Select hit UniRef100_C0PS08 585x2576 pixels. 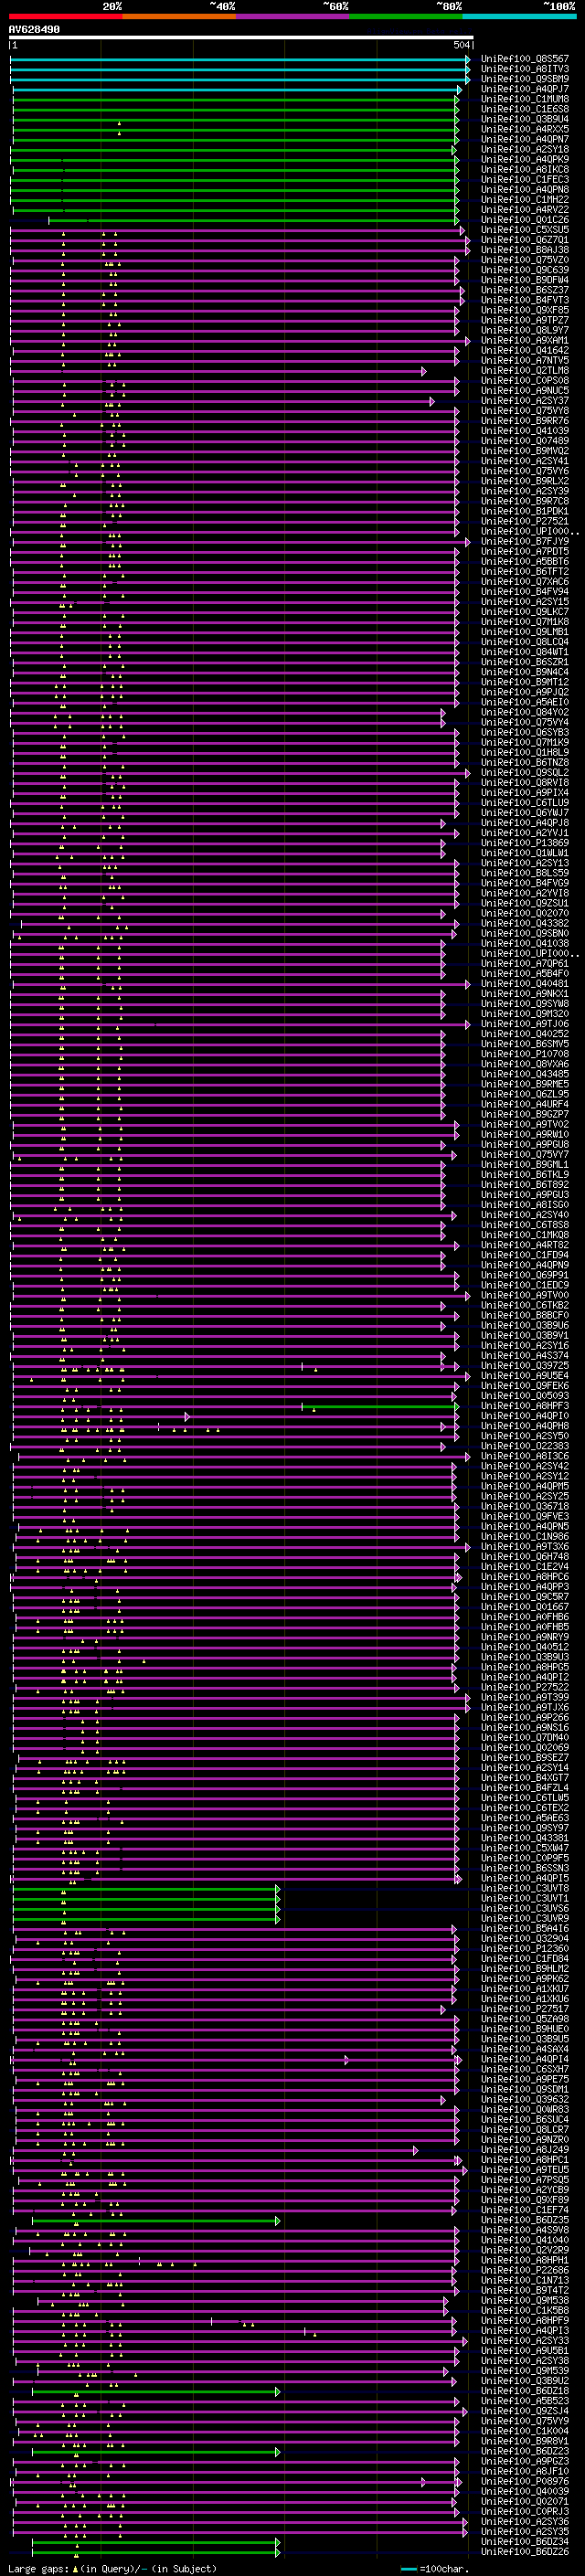tap(525, 381)
